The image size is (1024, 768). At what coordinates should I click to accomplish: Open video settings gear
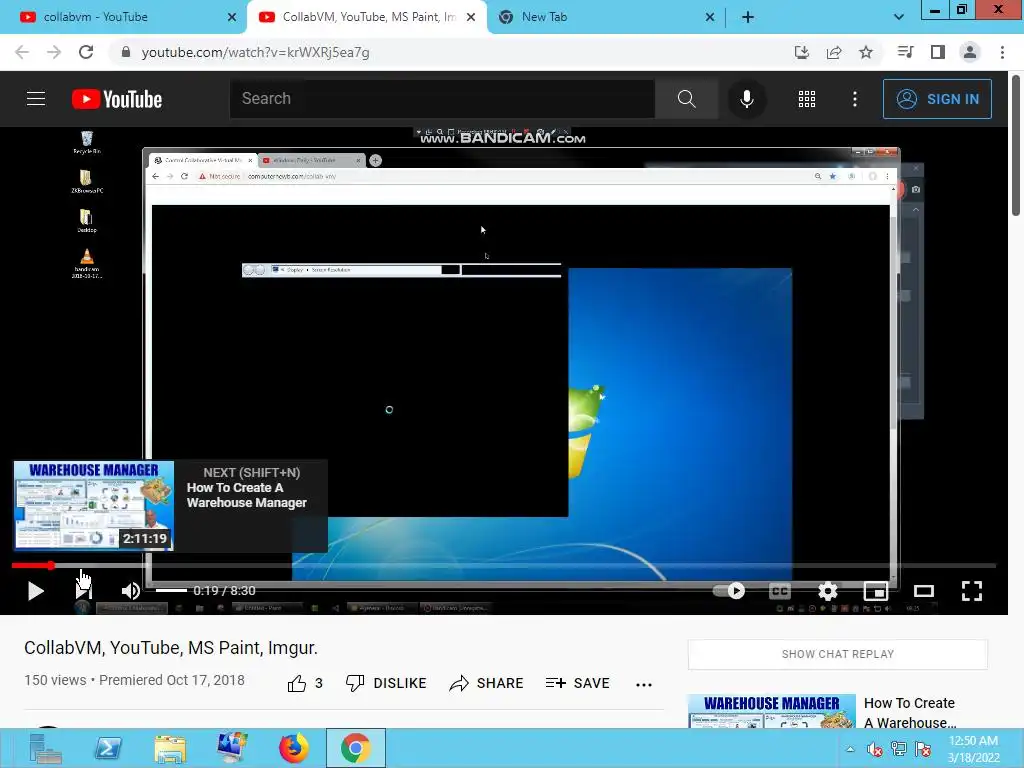827,591
